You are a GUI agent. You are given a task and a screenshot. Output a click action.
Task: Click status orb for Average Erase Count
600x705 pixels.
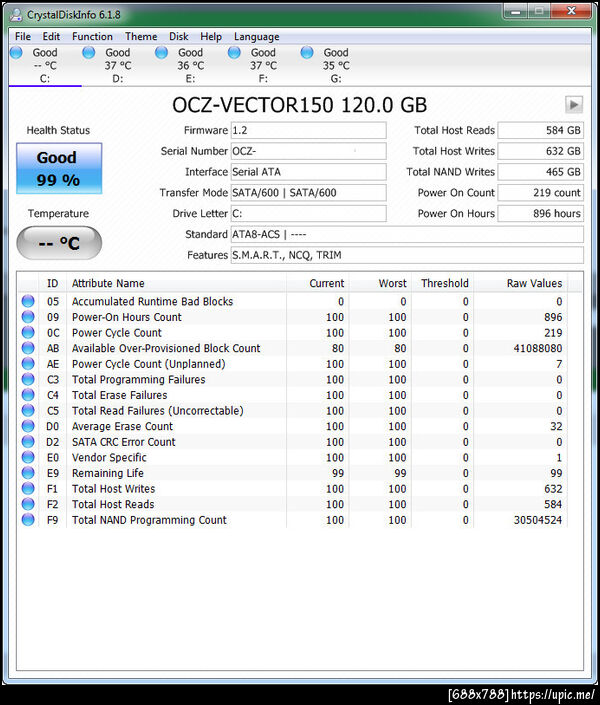(28, 426)
